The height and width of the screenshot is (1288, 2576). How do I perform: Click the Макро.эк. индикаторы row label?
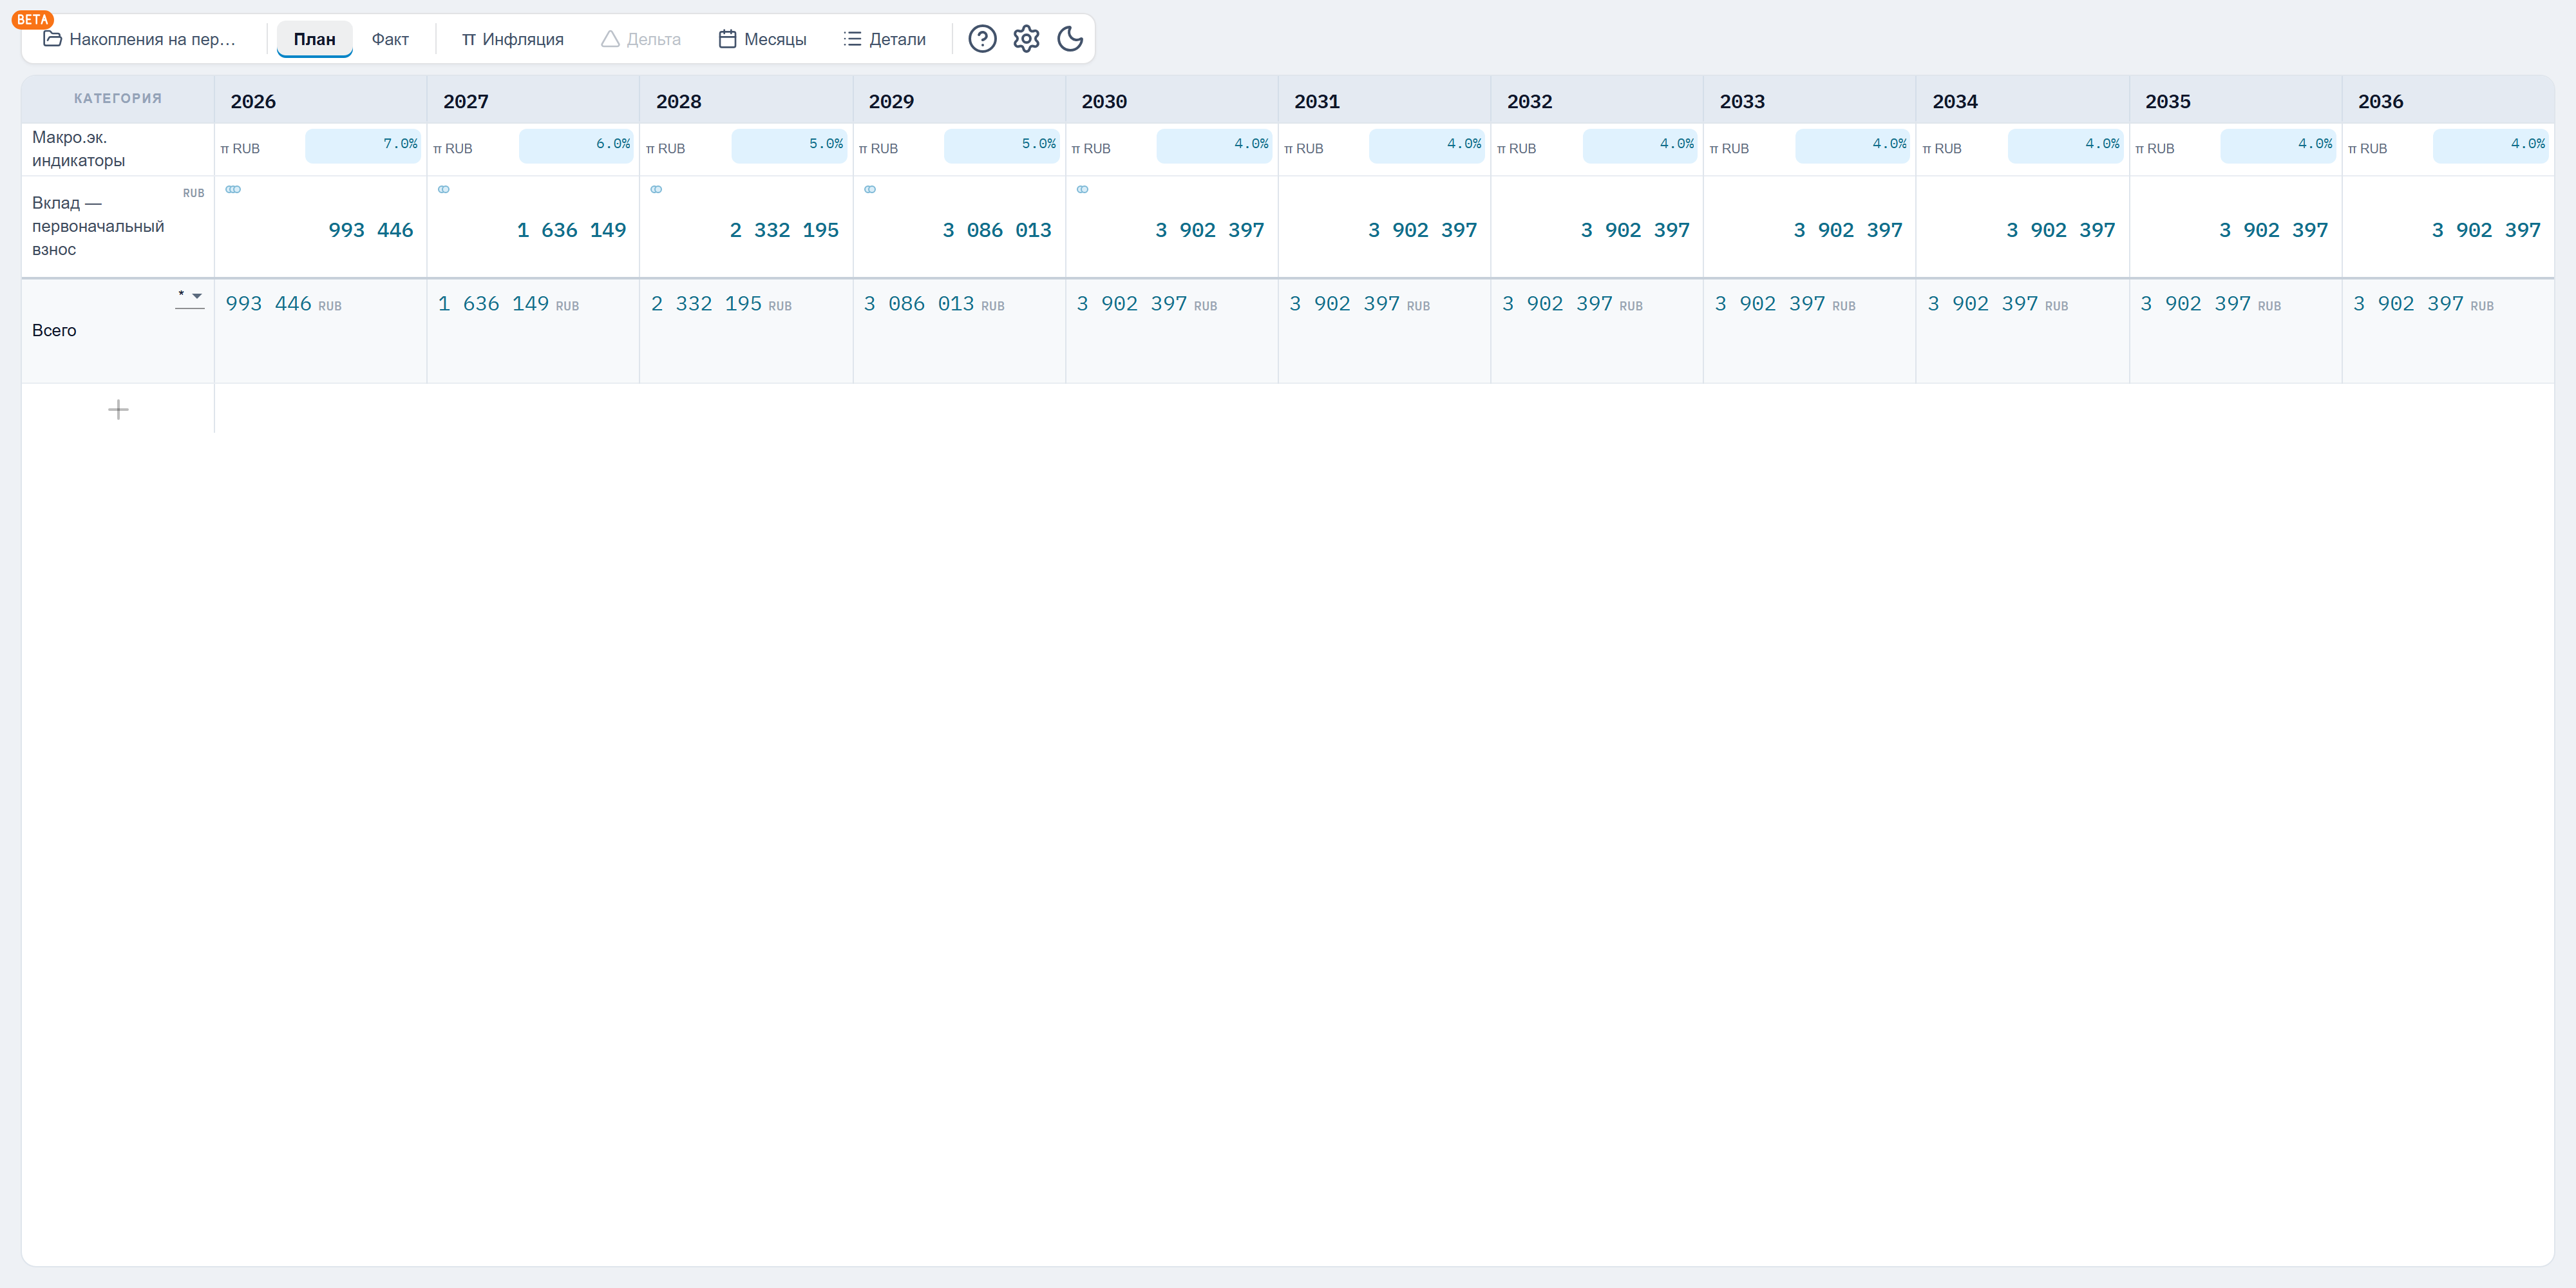[79, 148]
